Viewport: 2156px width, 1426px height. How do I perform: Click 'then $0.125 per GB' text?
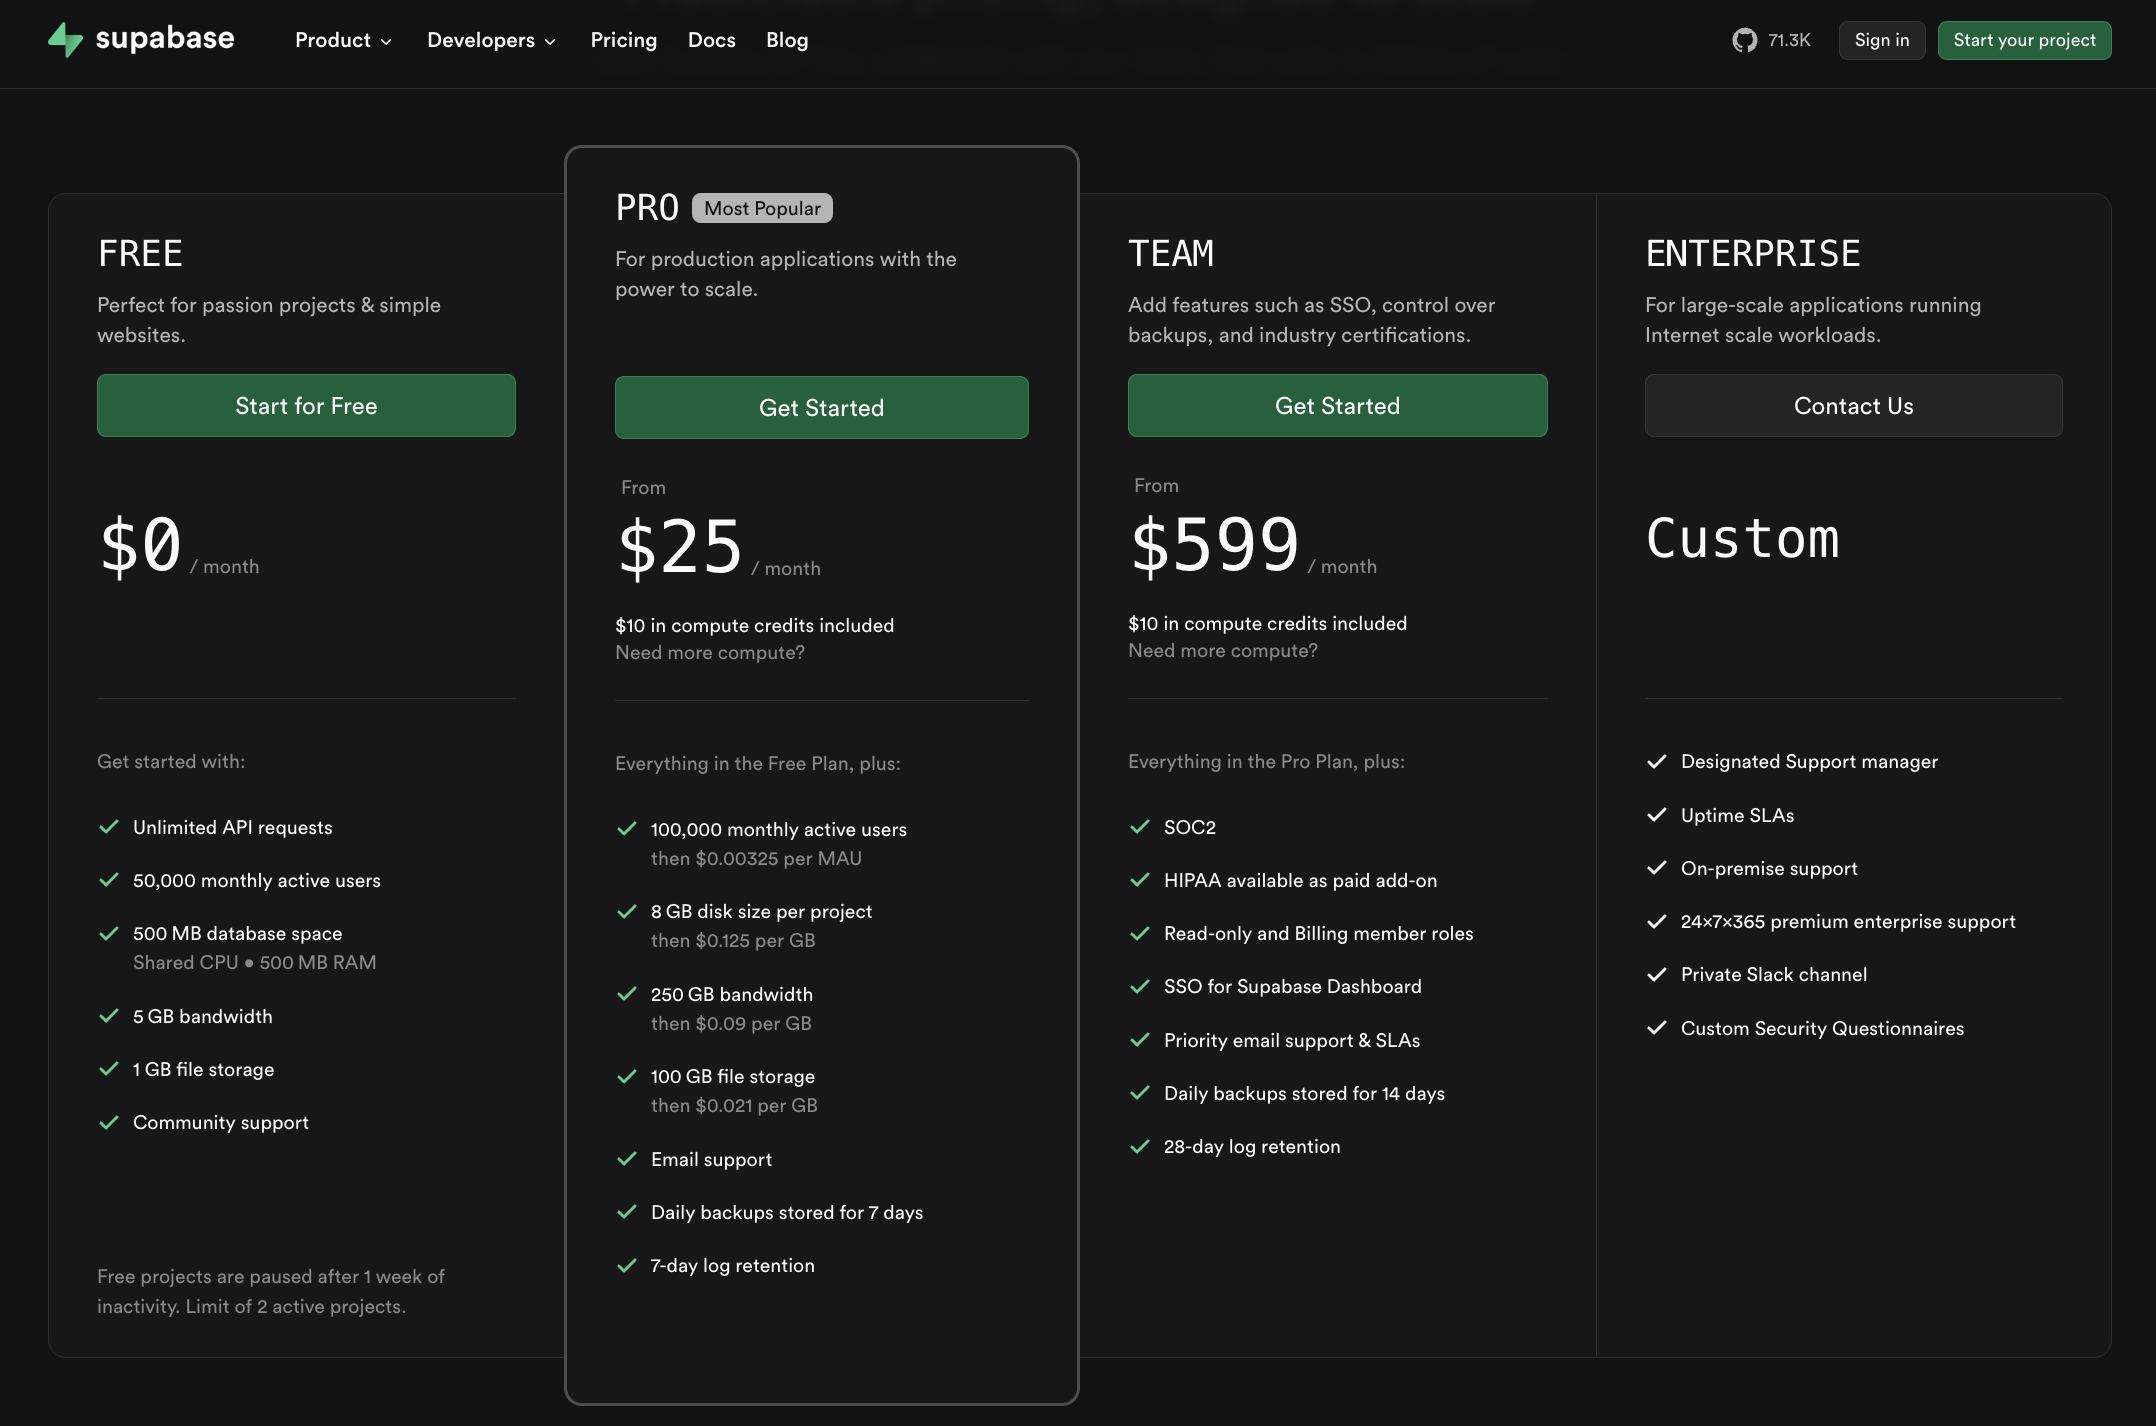click(x=733, y=940)
